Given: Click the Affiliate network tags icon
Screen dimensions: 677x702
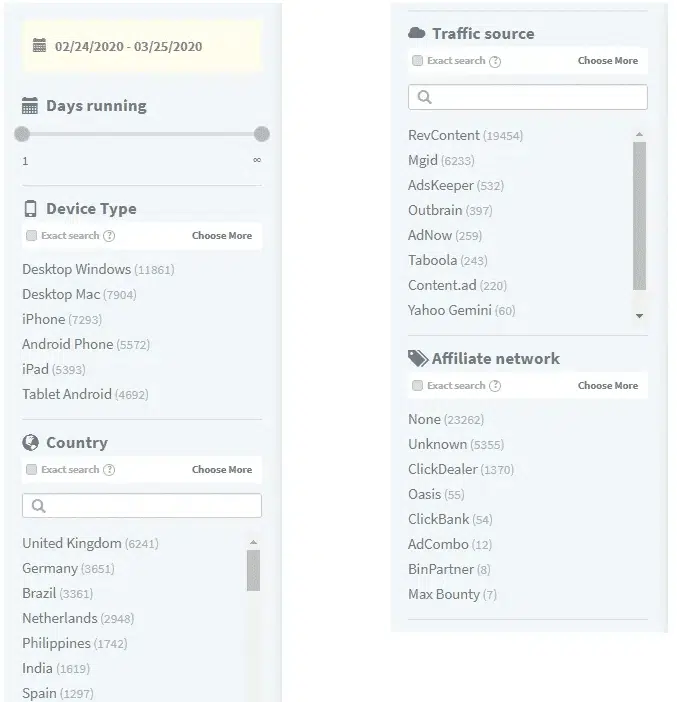Looking at the screenshot, I should [418, 359].
